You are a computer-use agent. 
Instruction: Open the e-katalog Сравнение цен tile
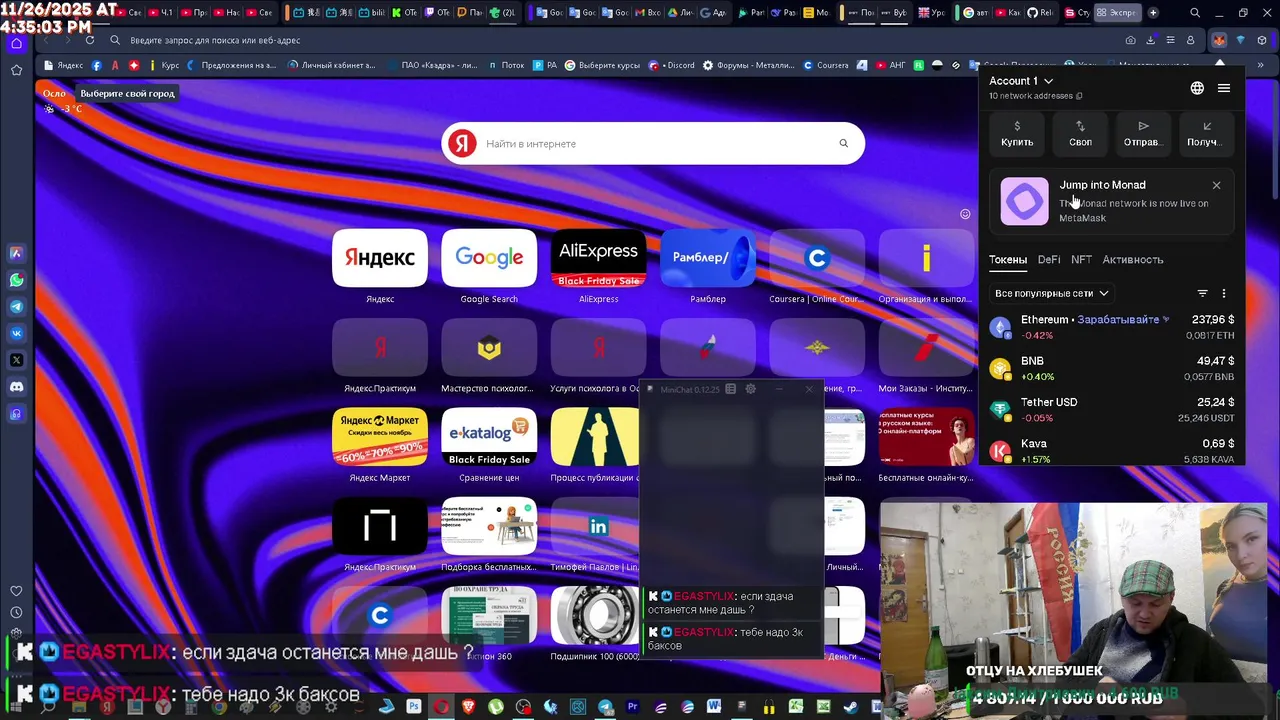pyautogui.click(x=489, y=437)
